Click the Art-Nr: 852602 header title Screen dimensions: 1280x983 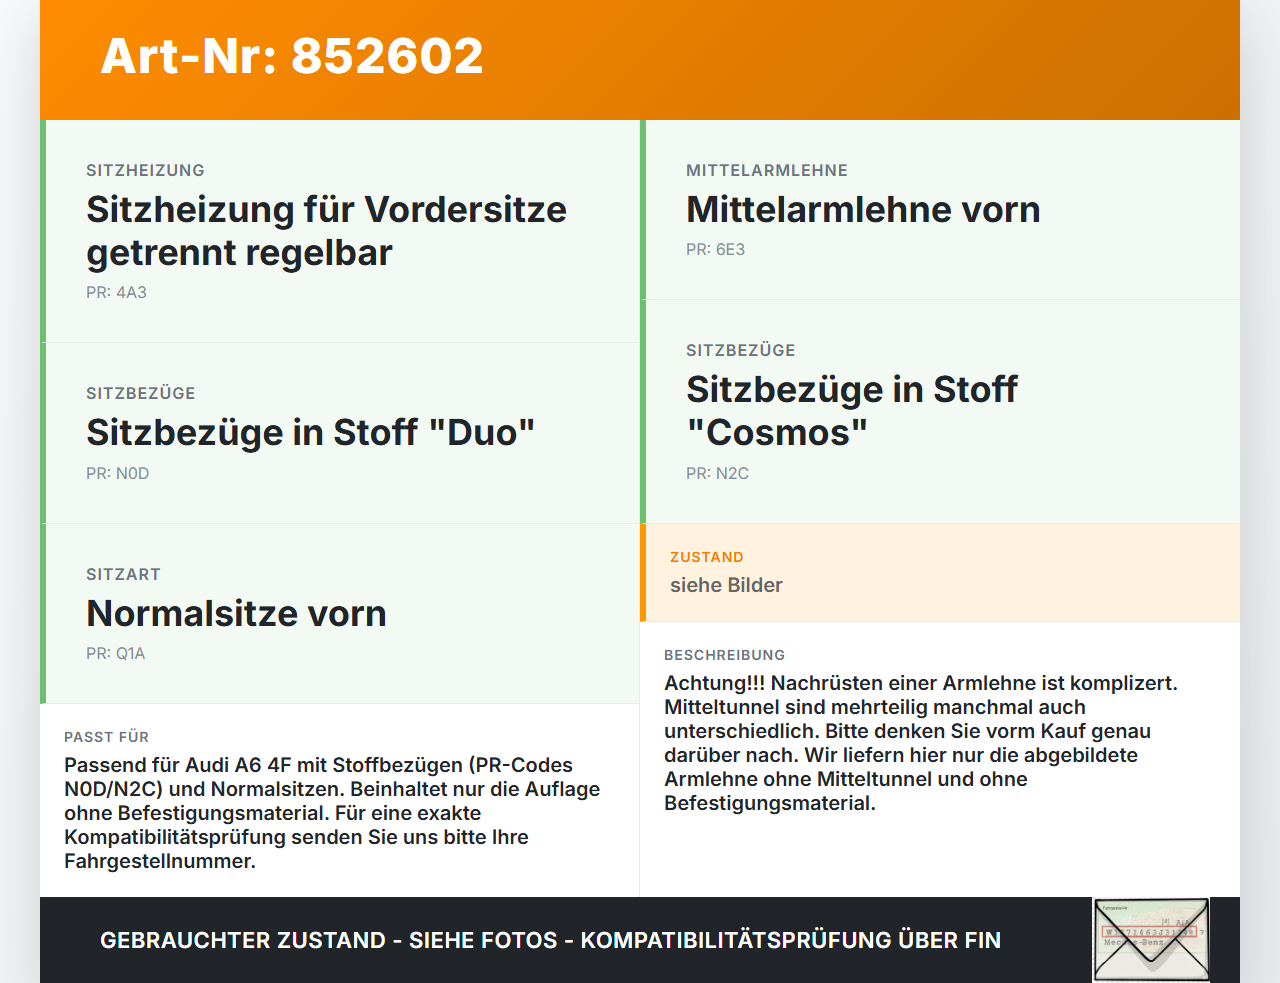[x=292, y=56]
